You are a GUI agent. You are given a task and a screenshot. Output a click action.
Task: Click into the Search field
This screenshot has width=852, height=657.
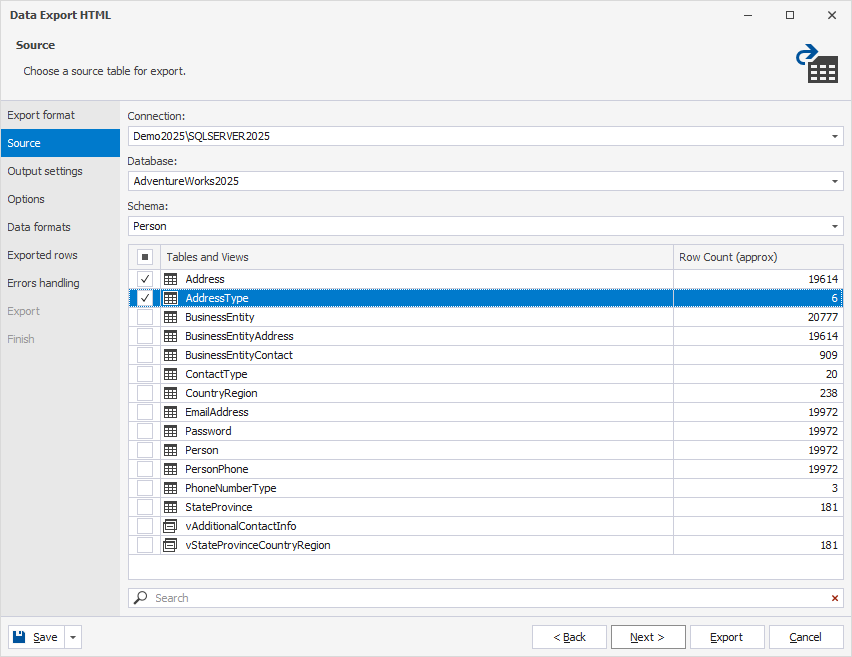(x=486, y=598)
